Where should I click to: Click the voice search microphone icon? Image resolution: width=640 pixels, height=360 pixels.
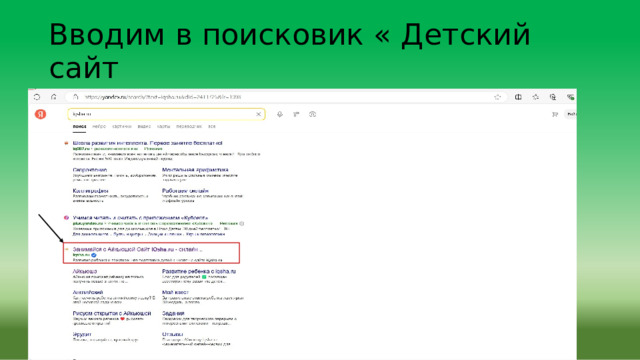point(280,114)
